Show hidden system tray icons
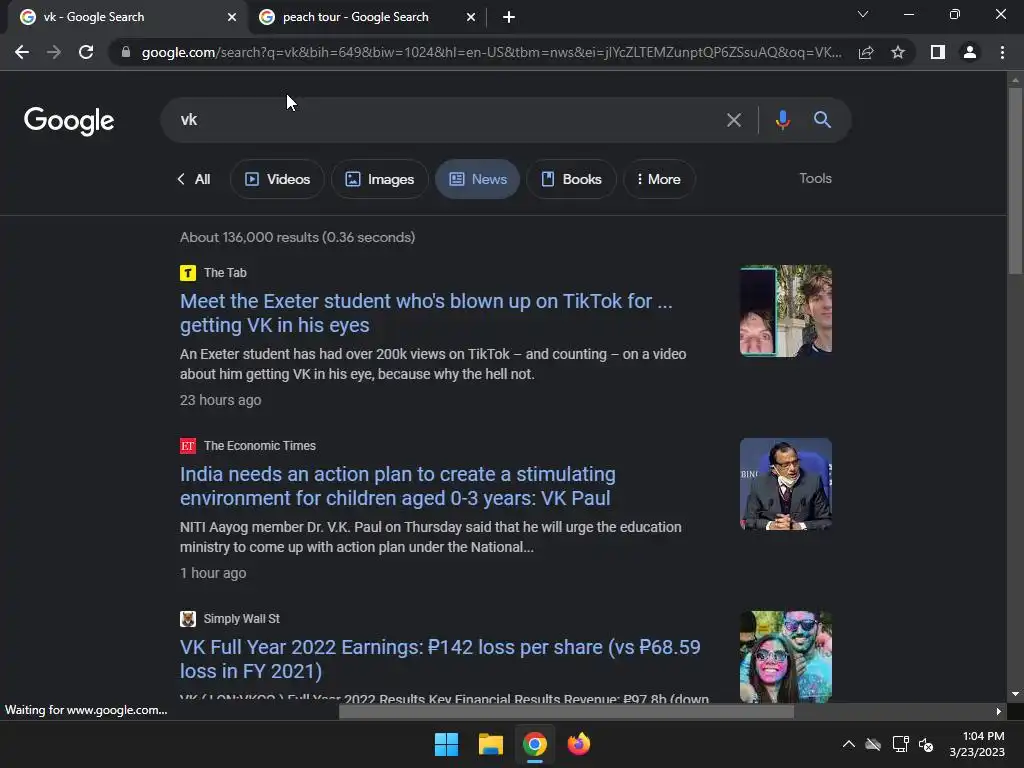Screen dimensions: 1024x768 tap(848, 744)
